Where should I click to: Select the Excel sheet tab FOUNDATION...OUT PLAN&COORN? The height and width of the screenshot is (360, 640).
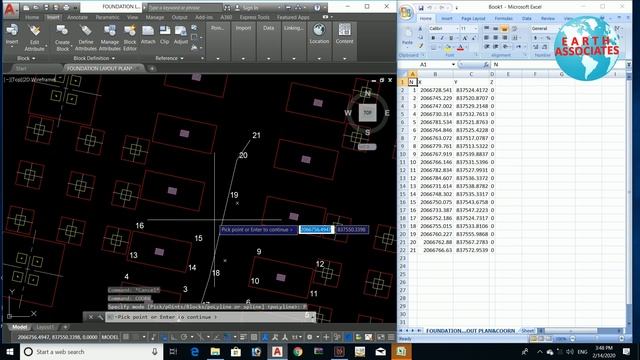(471, 331)
